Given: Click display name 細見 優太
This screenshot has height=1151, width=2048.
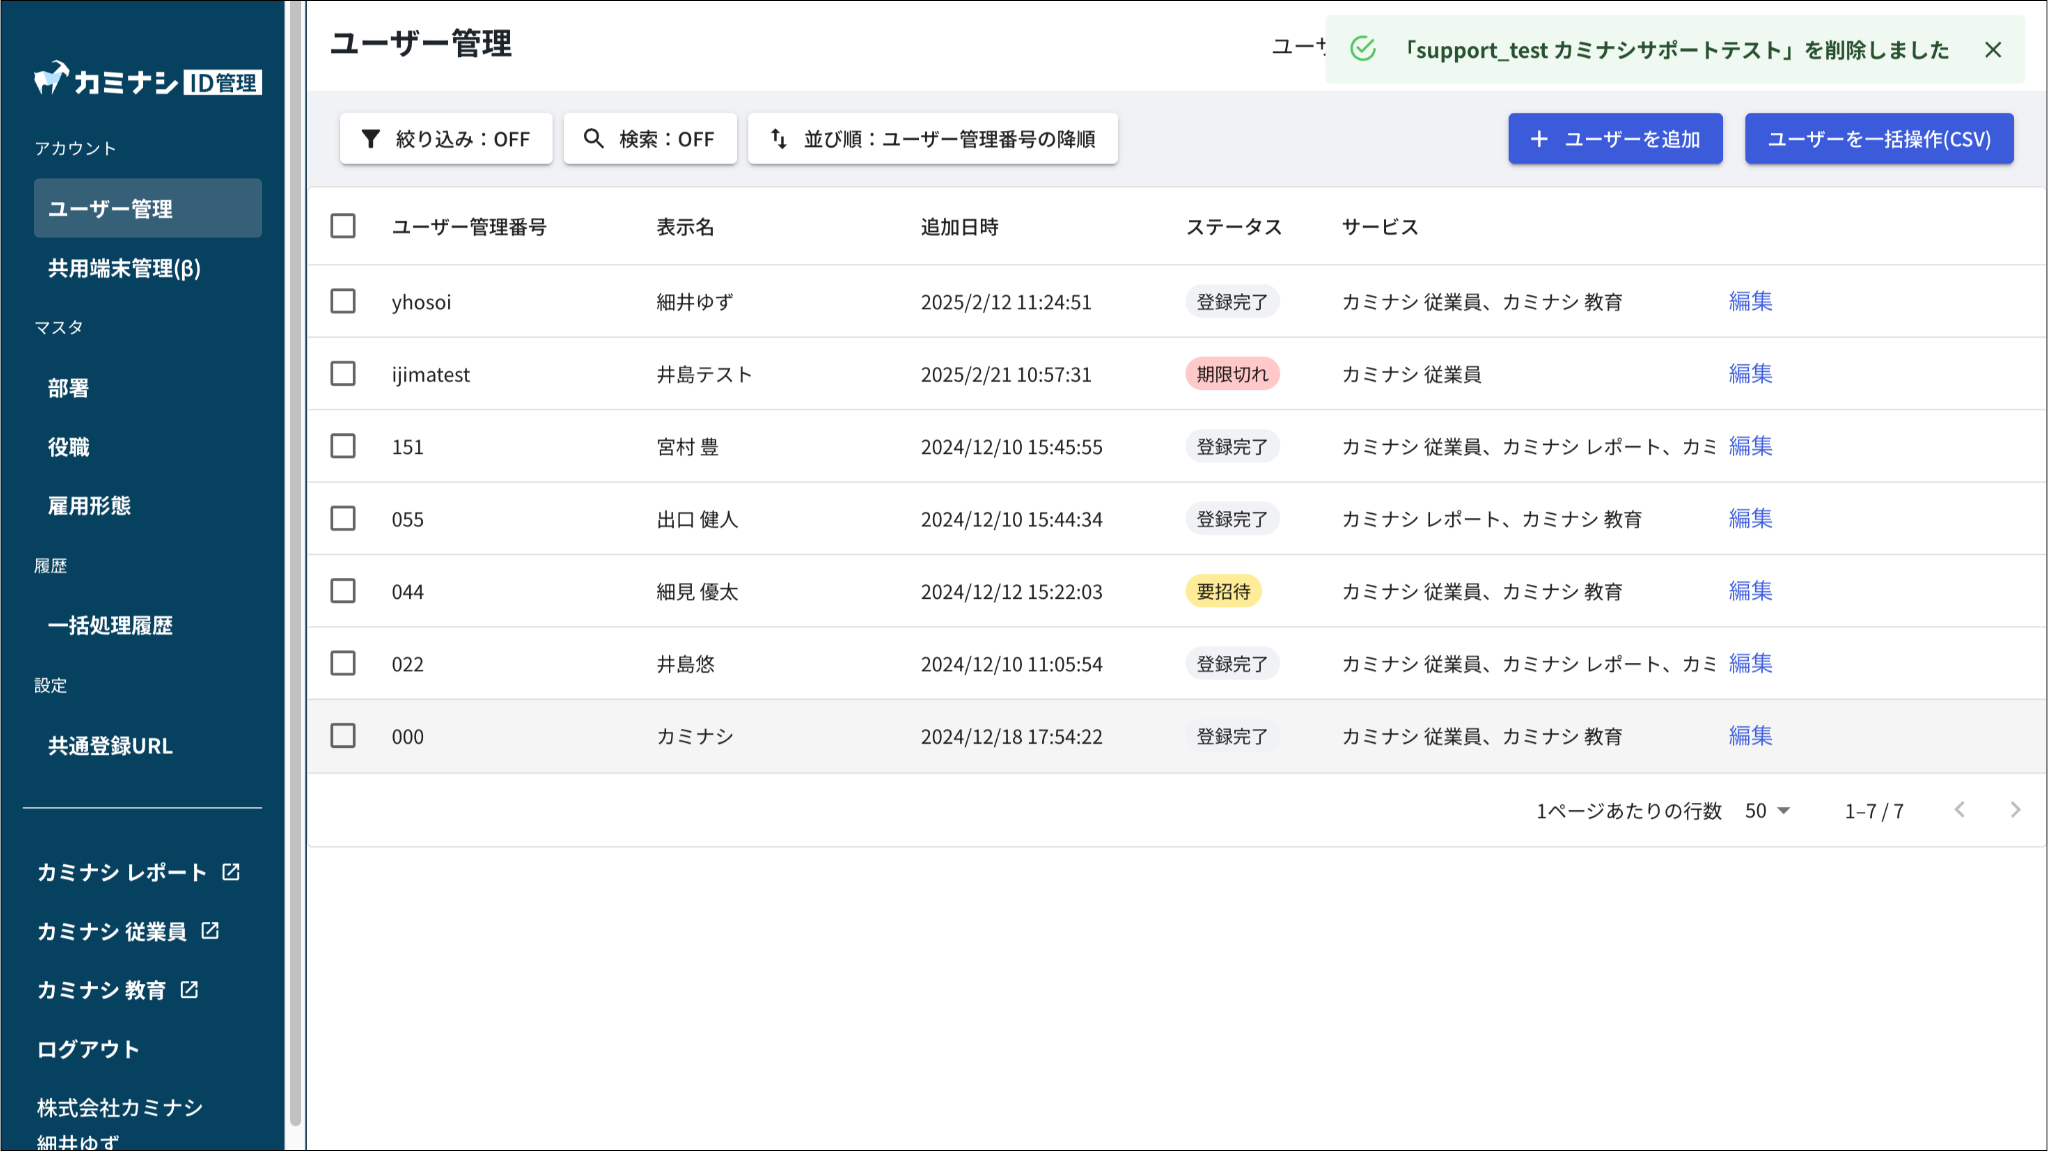Looking at the screenshot, I should 697,592.
